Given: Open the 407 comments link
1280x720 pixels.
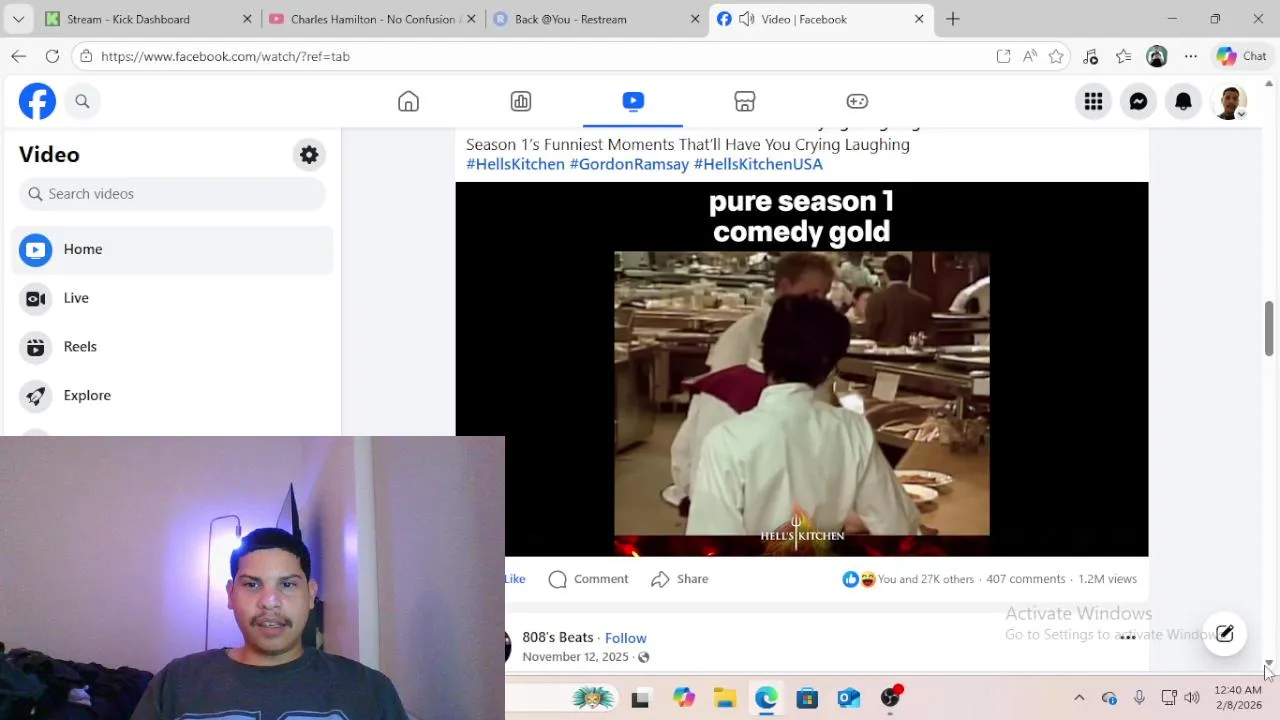Looking at the screenshot, I should pos(1025,579).
